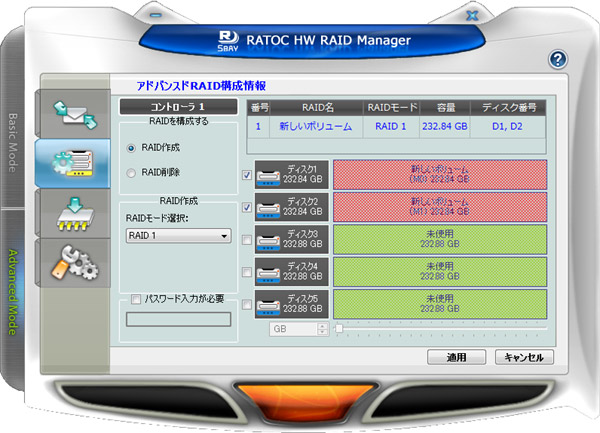Click the 適用 button

click(456, 357)
